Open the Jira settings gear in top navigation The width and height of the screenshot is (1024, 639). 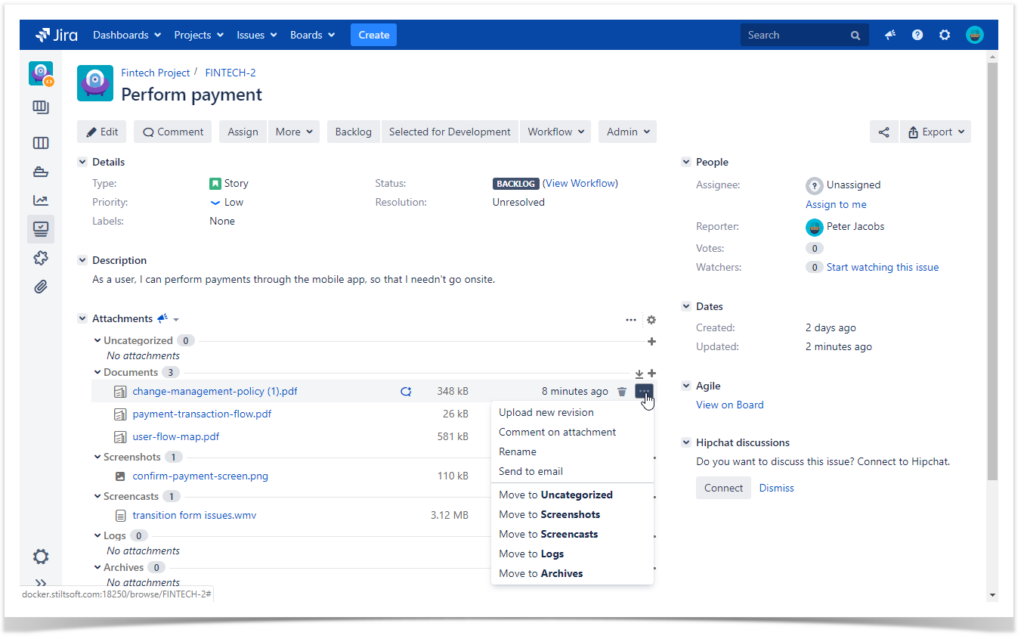pyautogui.click(x=944, y=34)
